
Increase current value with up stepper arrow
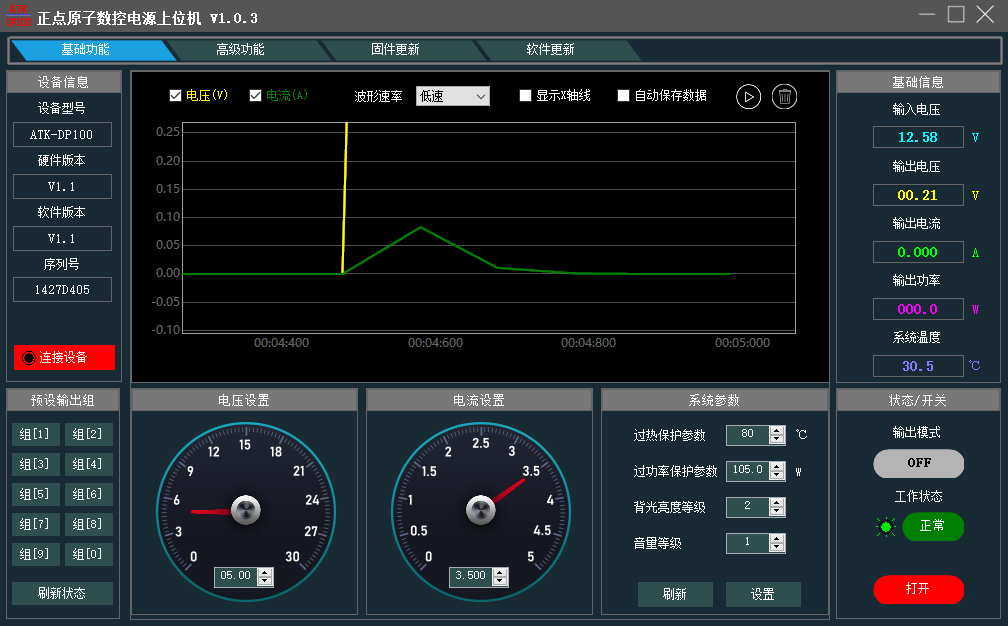pos(500,572)
